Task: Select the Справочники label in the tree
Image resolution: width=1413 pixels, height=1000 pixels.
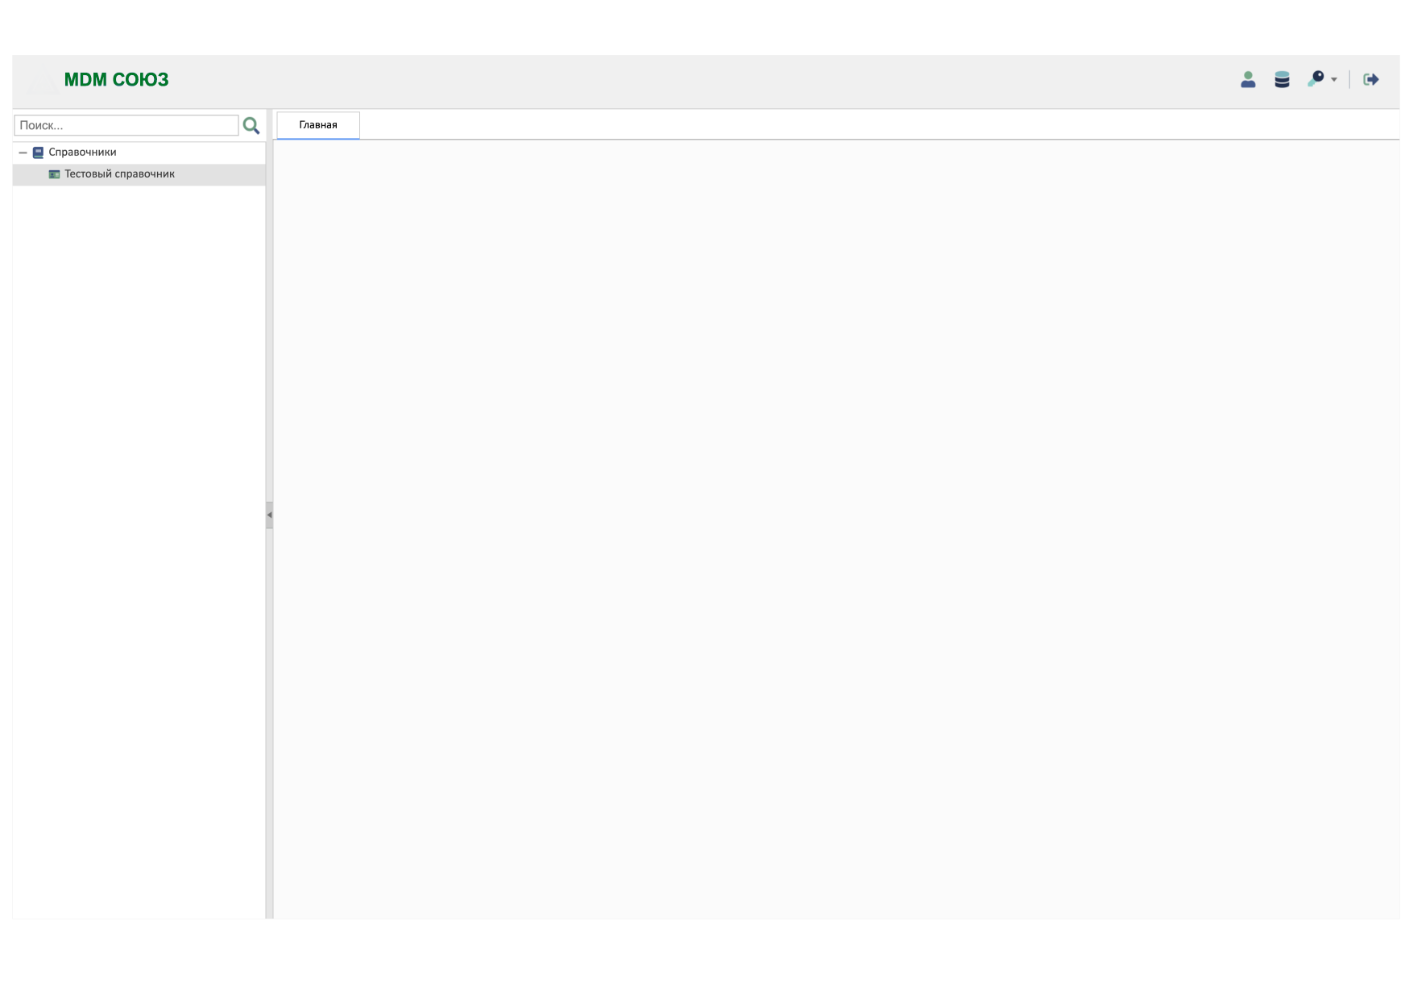Action: [x=82, y=153]
